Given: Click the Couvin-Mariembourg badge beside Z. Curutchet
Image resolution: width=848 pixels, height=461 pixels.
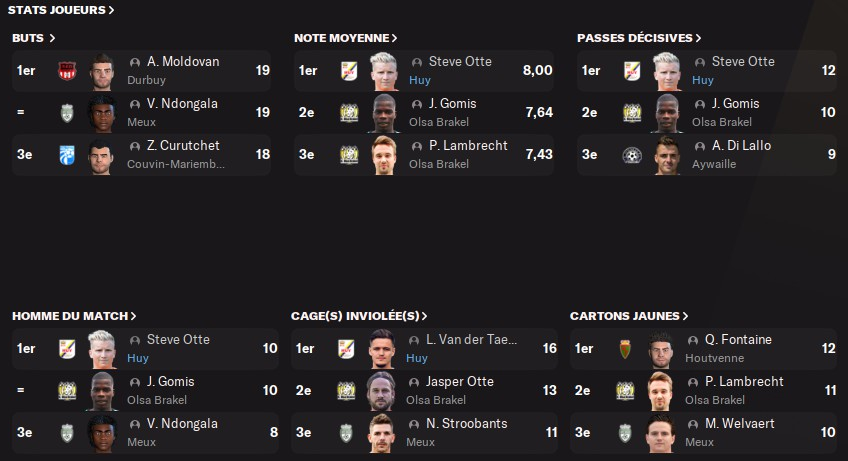Looking at the screenshot, I should pyautogui.click(x=68, y=155).
